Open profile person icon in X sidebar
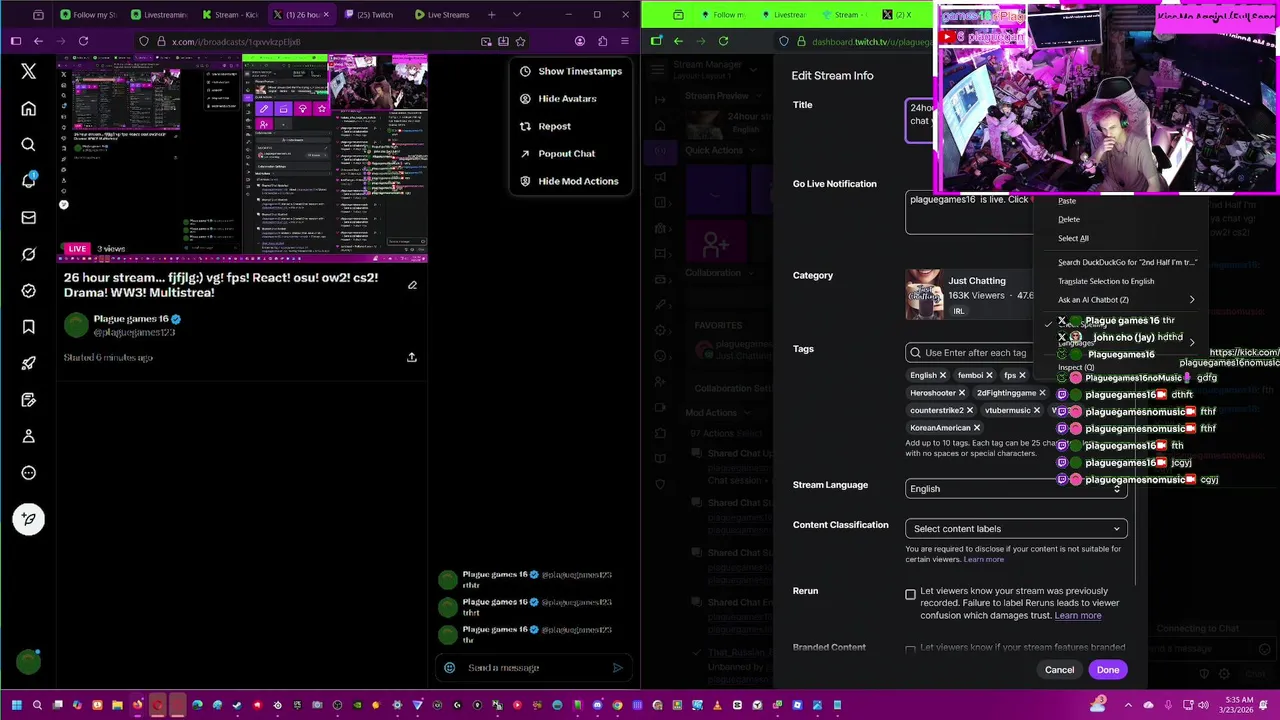 (x=28, y=436)
